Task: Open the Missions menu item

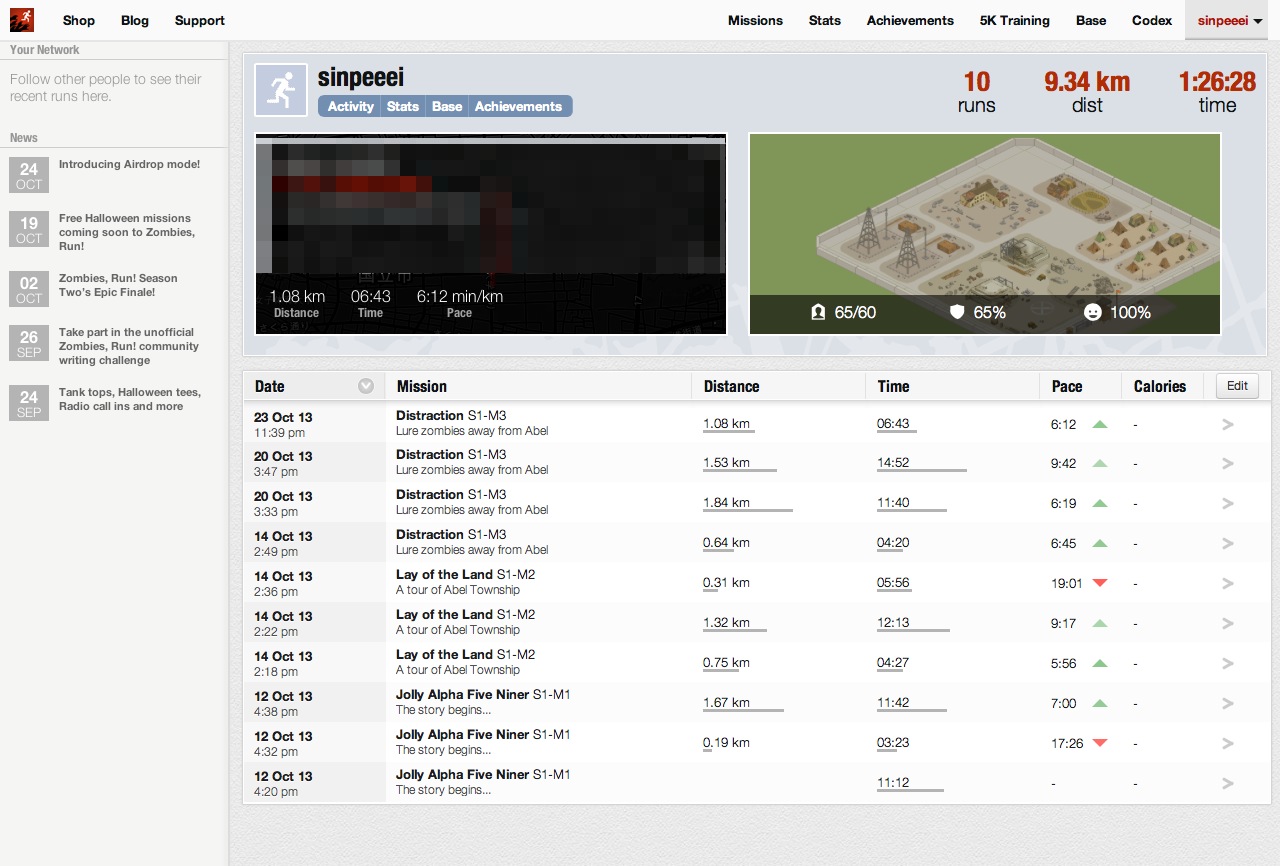Action: pos(755,20)
